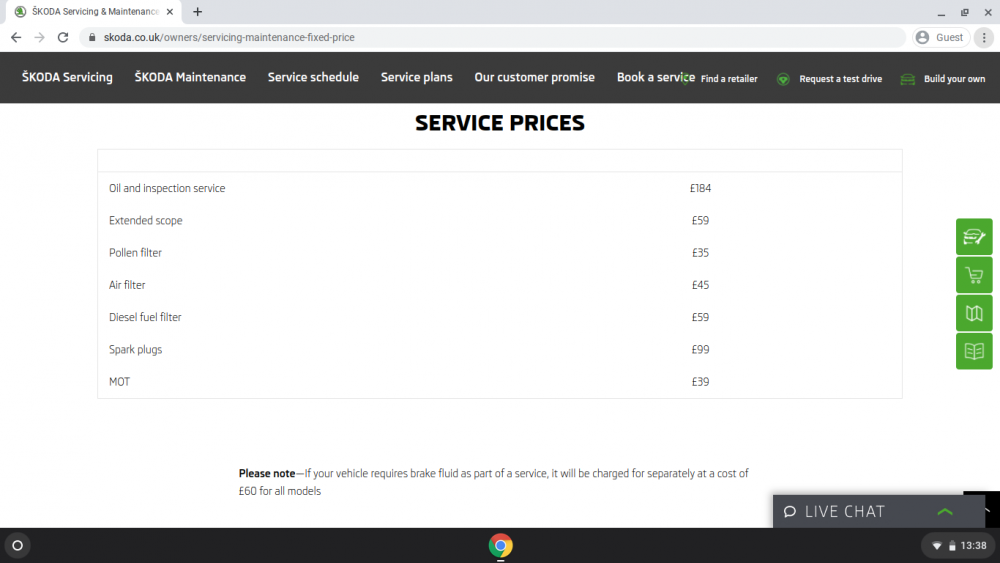Screen dimensions: 1000x563
Task: Click the browser back arrow
Action: (16, 38)
